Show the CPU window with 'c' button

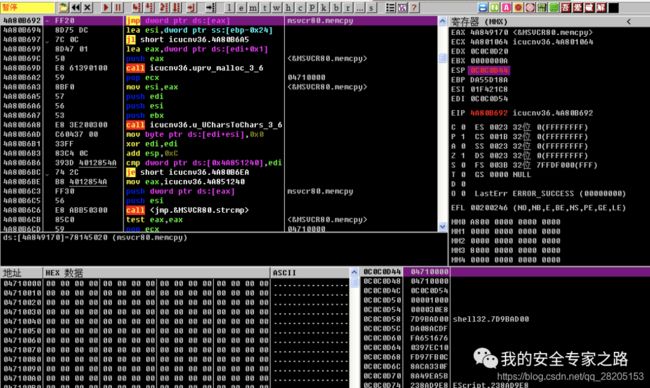pyautogui.click(x=300, y=7)
